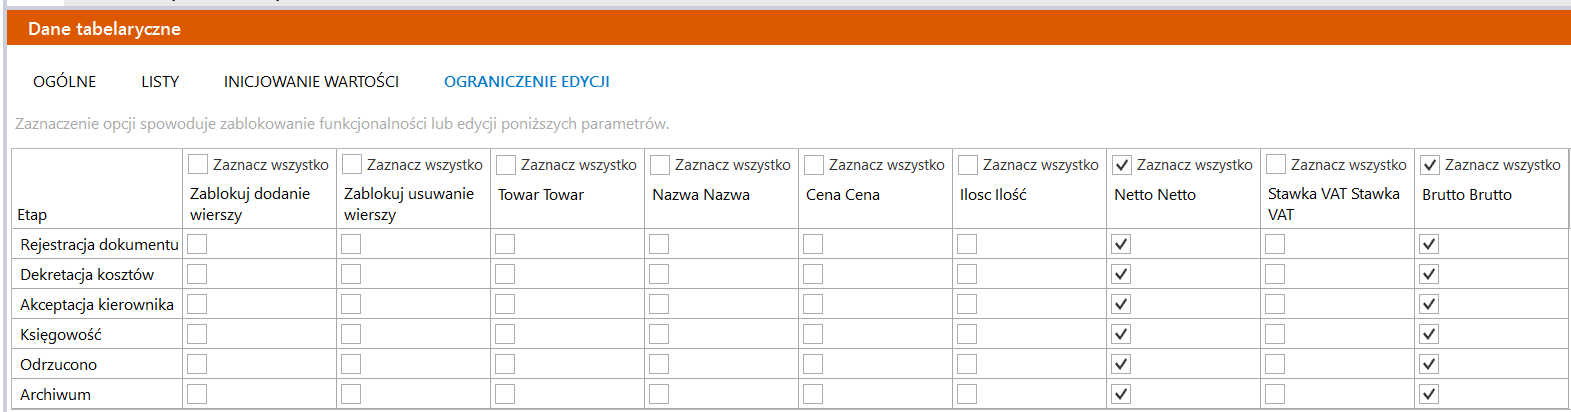Open the OGÓLNE tab
Viewport: 1571px width, 412px height.
point(65,82)
